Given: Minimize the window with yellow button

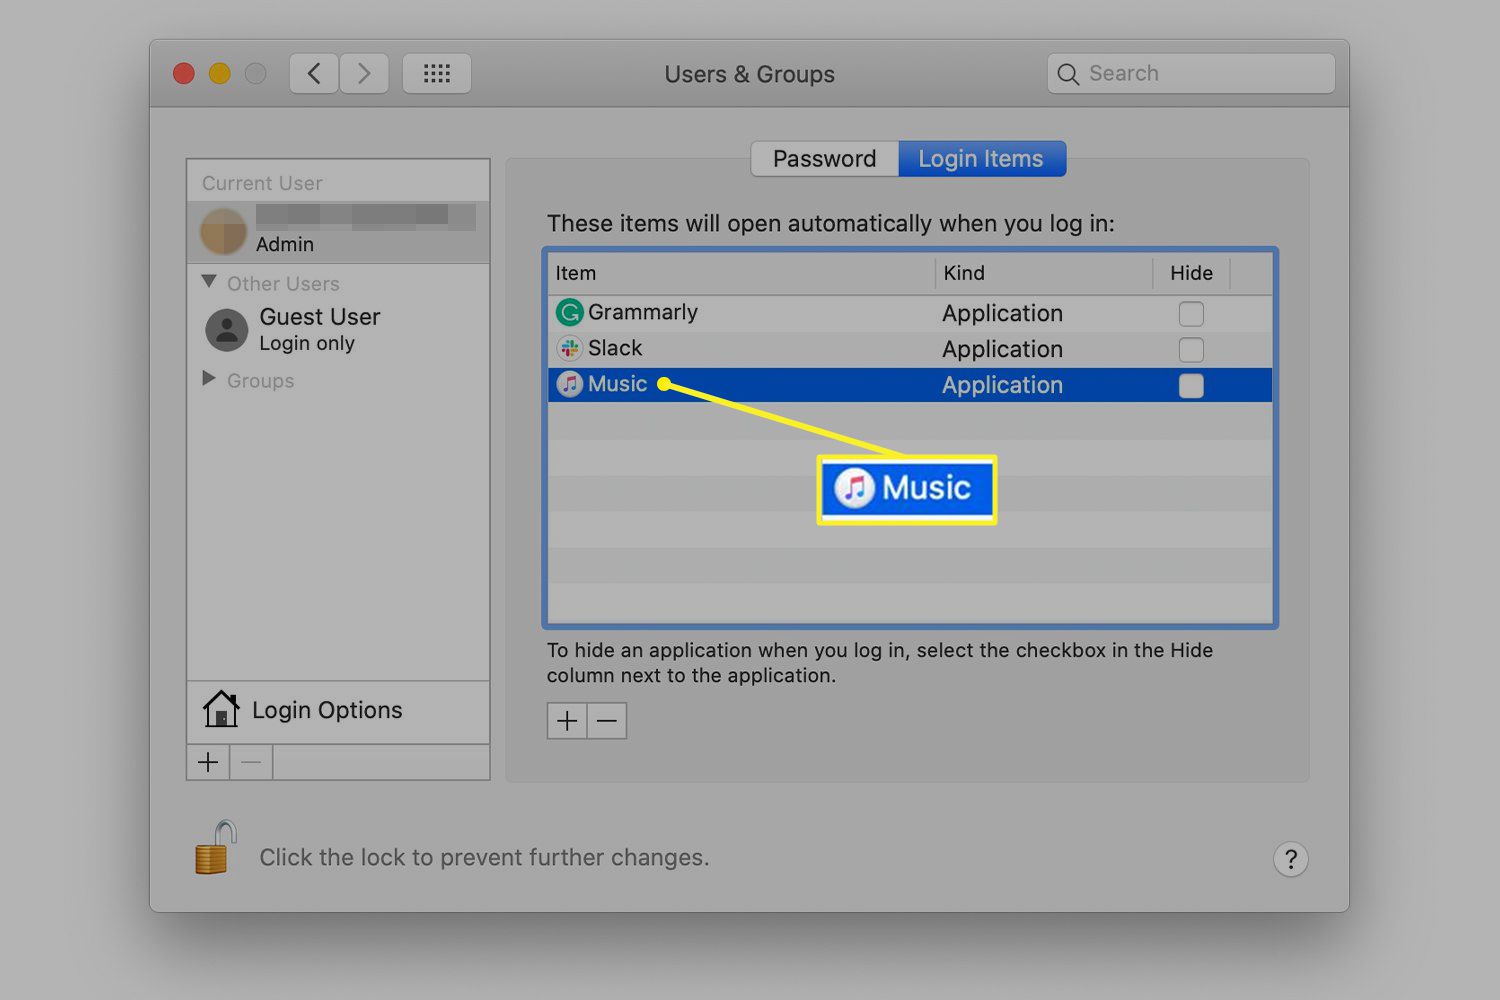Looking at the screenshot, I should [x=220, y=74].
